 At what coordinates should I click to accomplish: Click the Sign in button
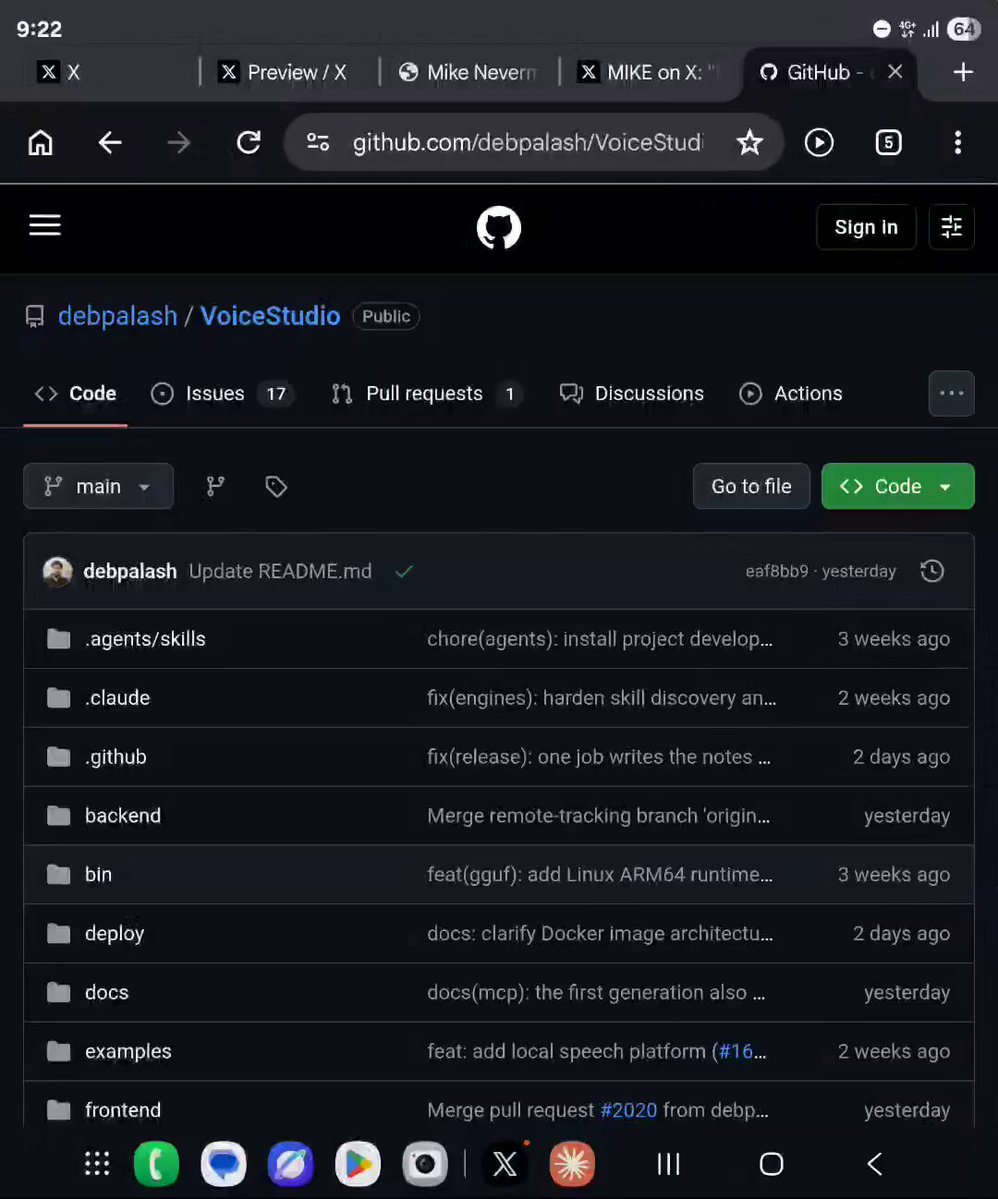click(866, 227)
